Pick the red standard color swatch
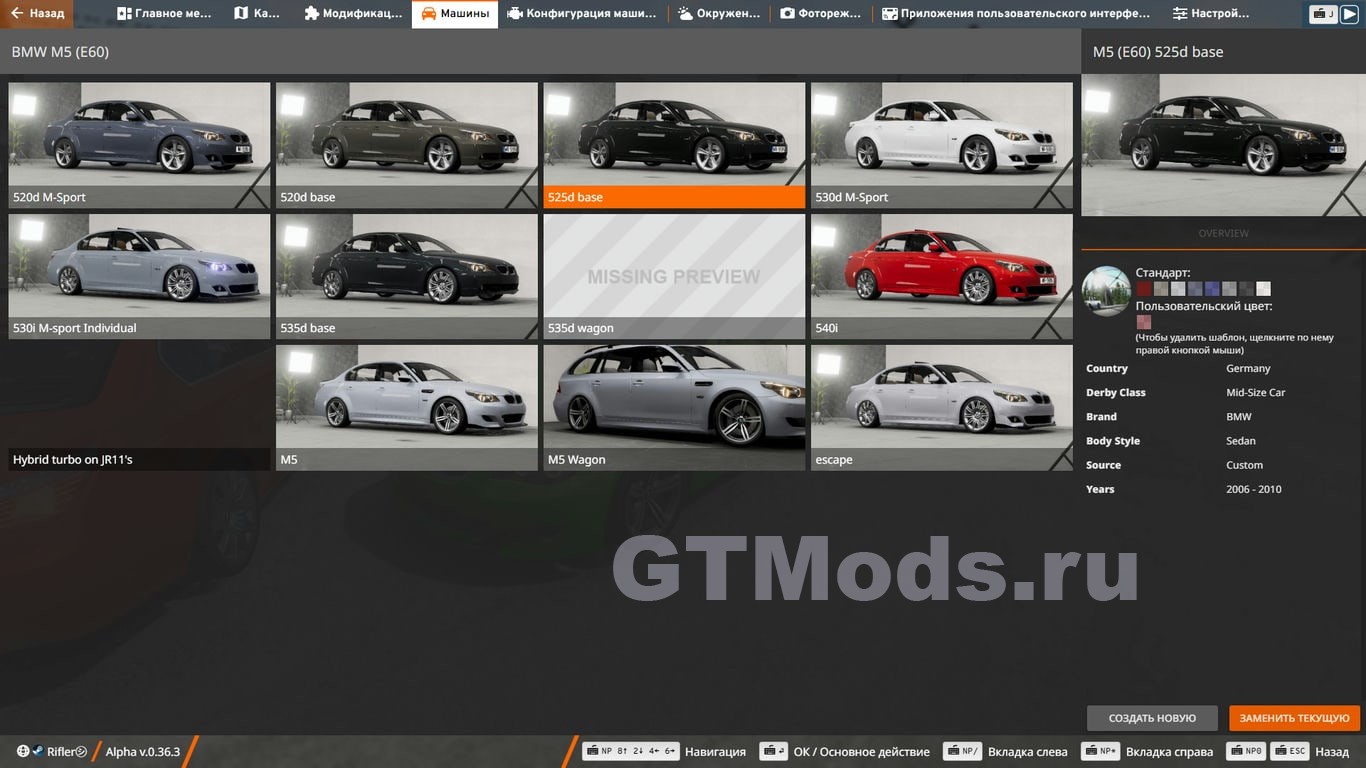The height and width of the screenshot is (768, 1366). [1144, 289]
